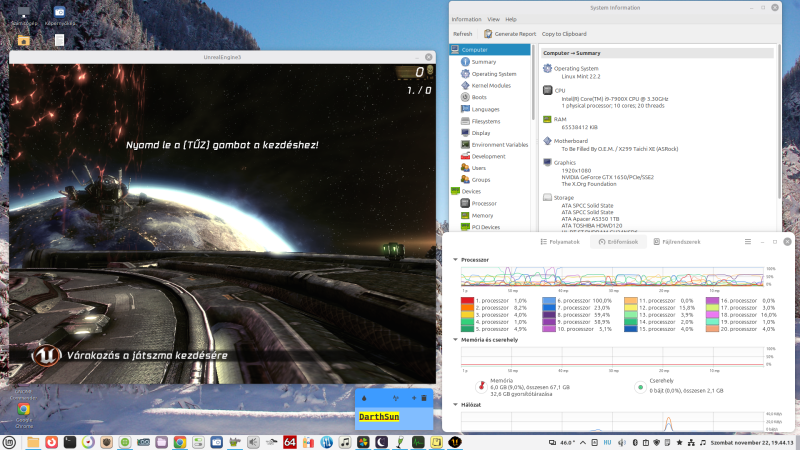Click the volume tray icon
This screenshot has height=450, width=800.
pos(621,443)
